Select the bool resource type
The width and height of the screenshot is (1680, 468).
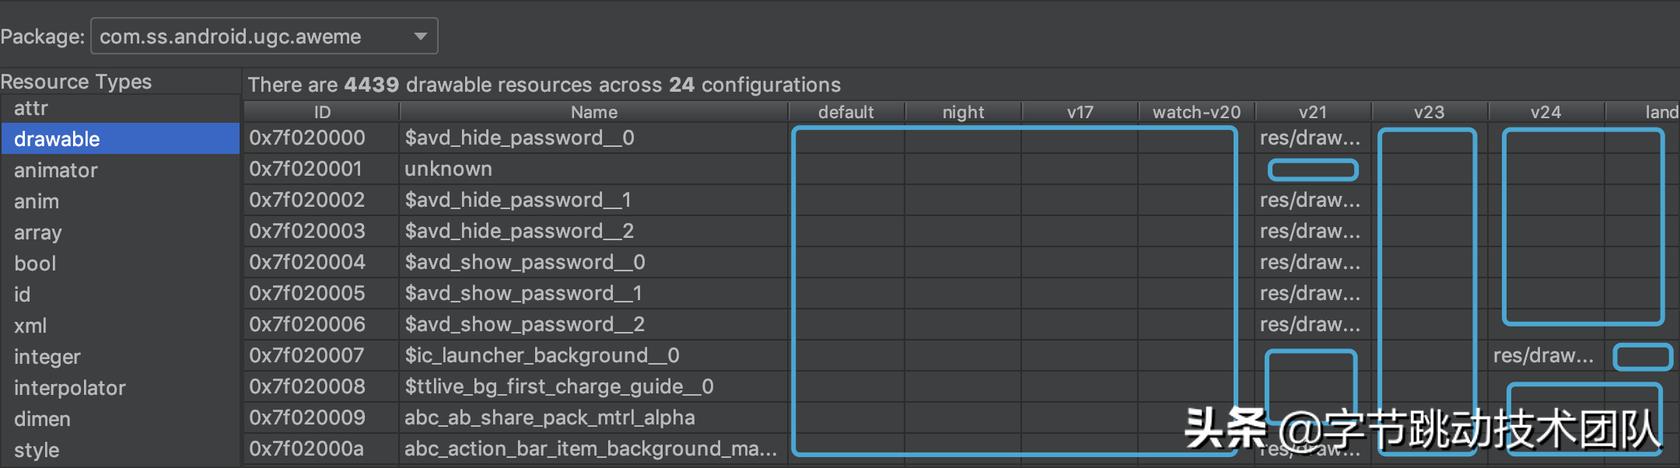(35, 263)
